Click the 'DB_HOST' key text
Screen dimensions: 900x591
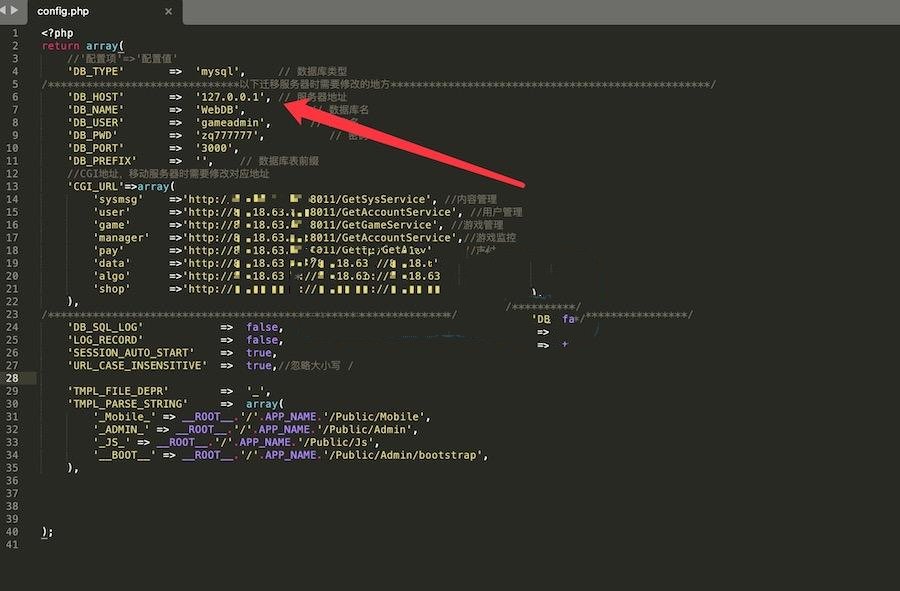[95, 97]
